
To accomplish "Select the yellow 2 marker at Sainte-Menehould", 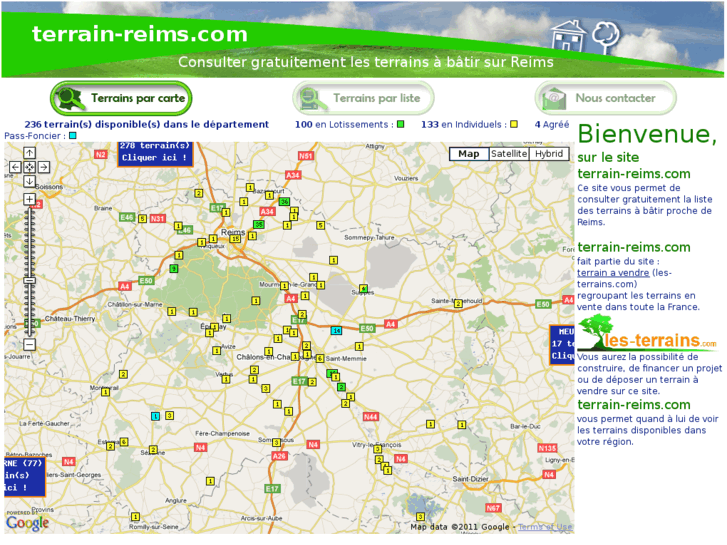I will tap(459, 304).
